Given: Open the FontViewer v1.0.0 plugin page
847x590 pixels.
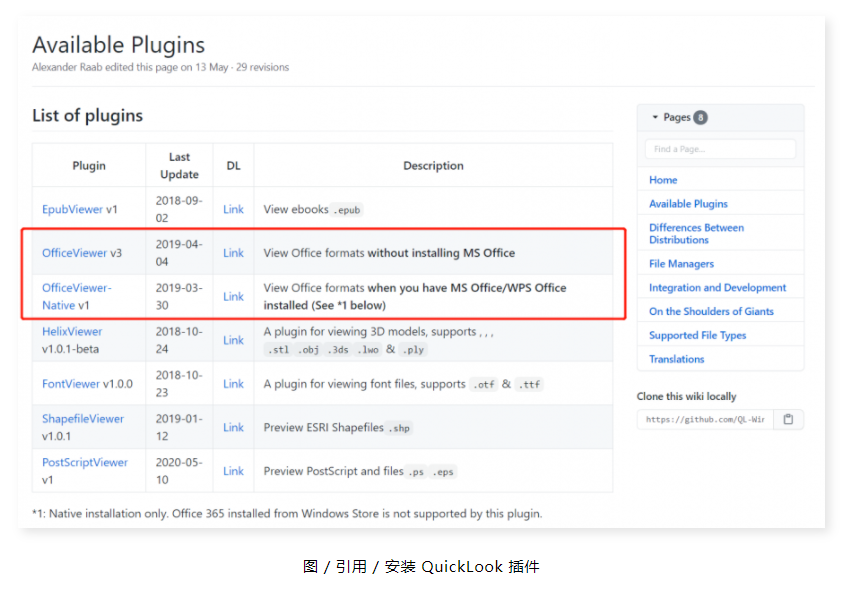Looking at the screenshot, I should [71, 383].
